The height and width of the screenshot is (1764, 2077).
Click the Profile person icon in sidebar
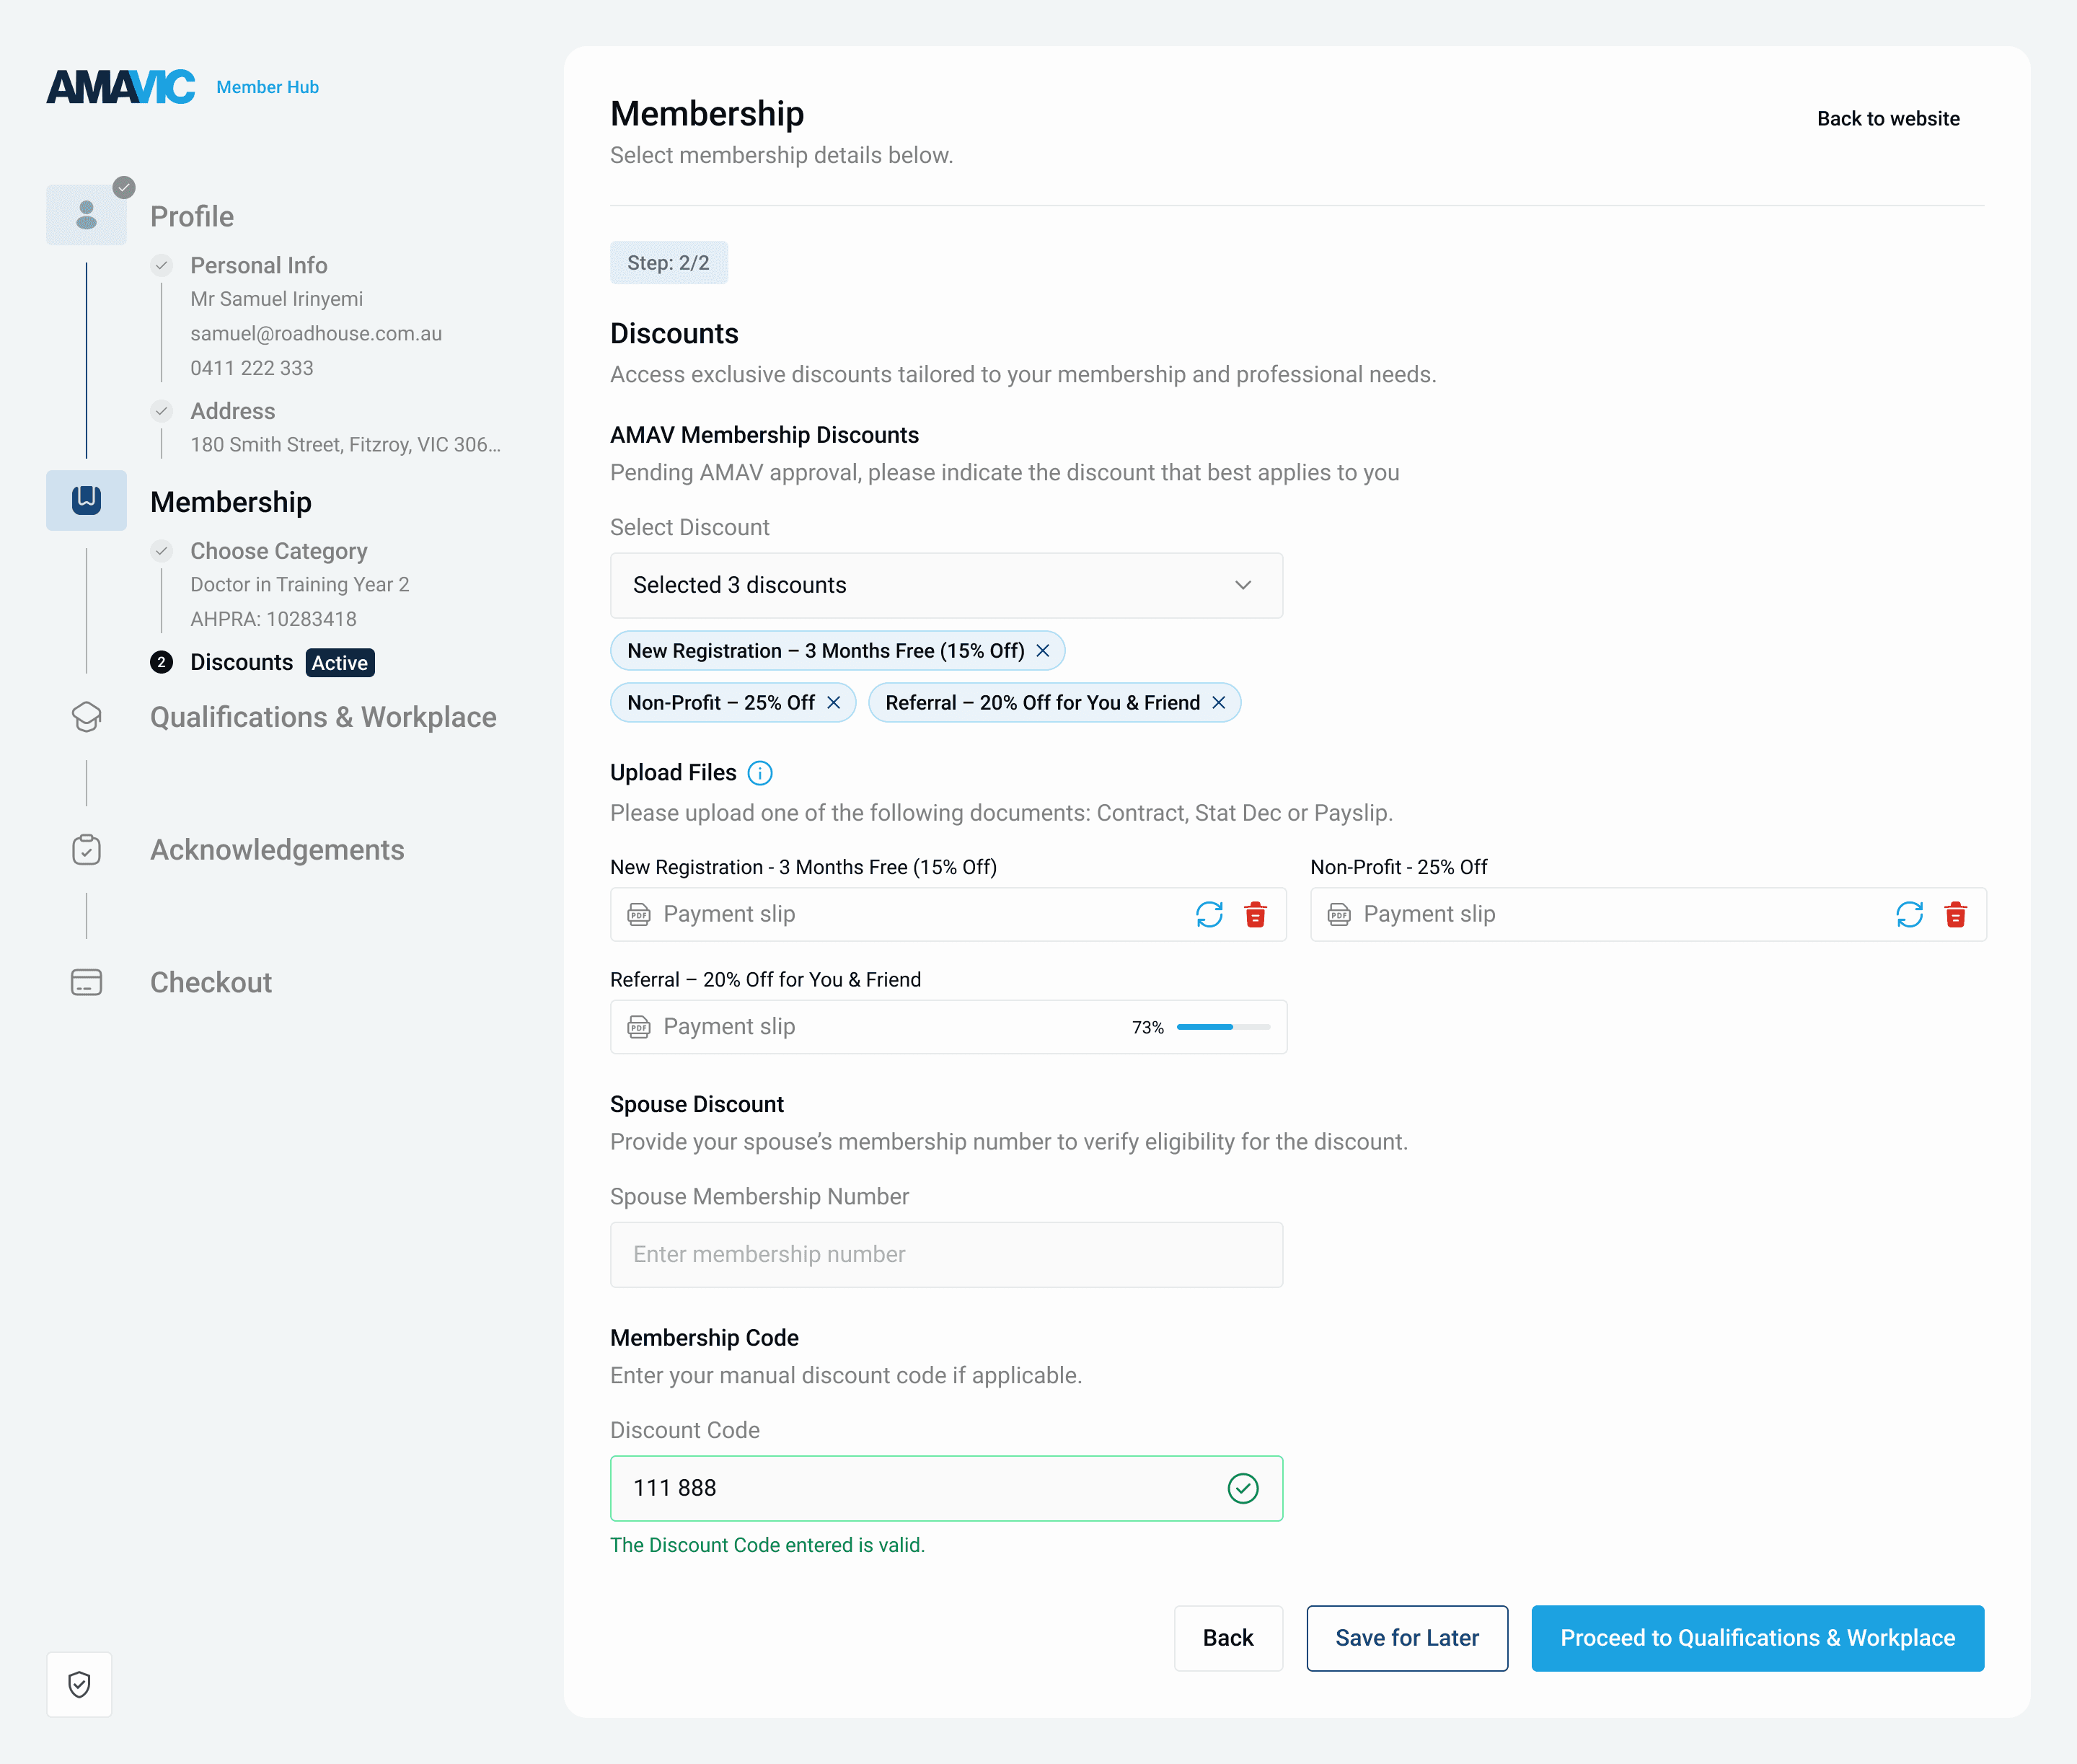[87, 215]
